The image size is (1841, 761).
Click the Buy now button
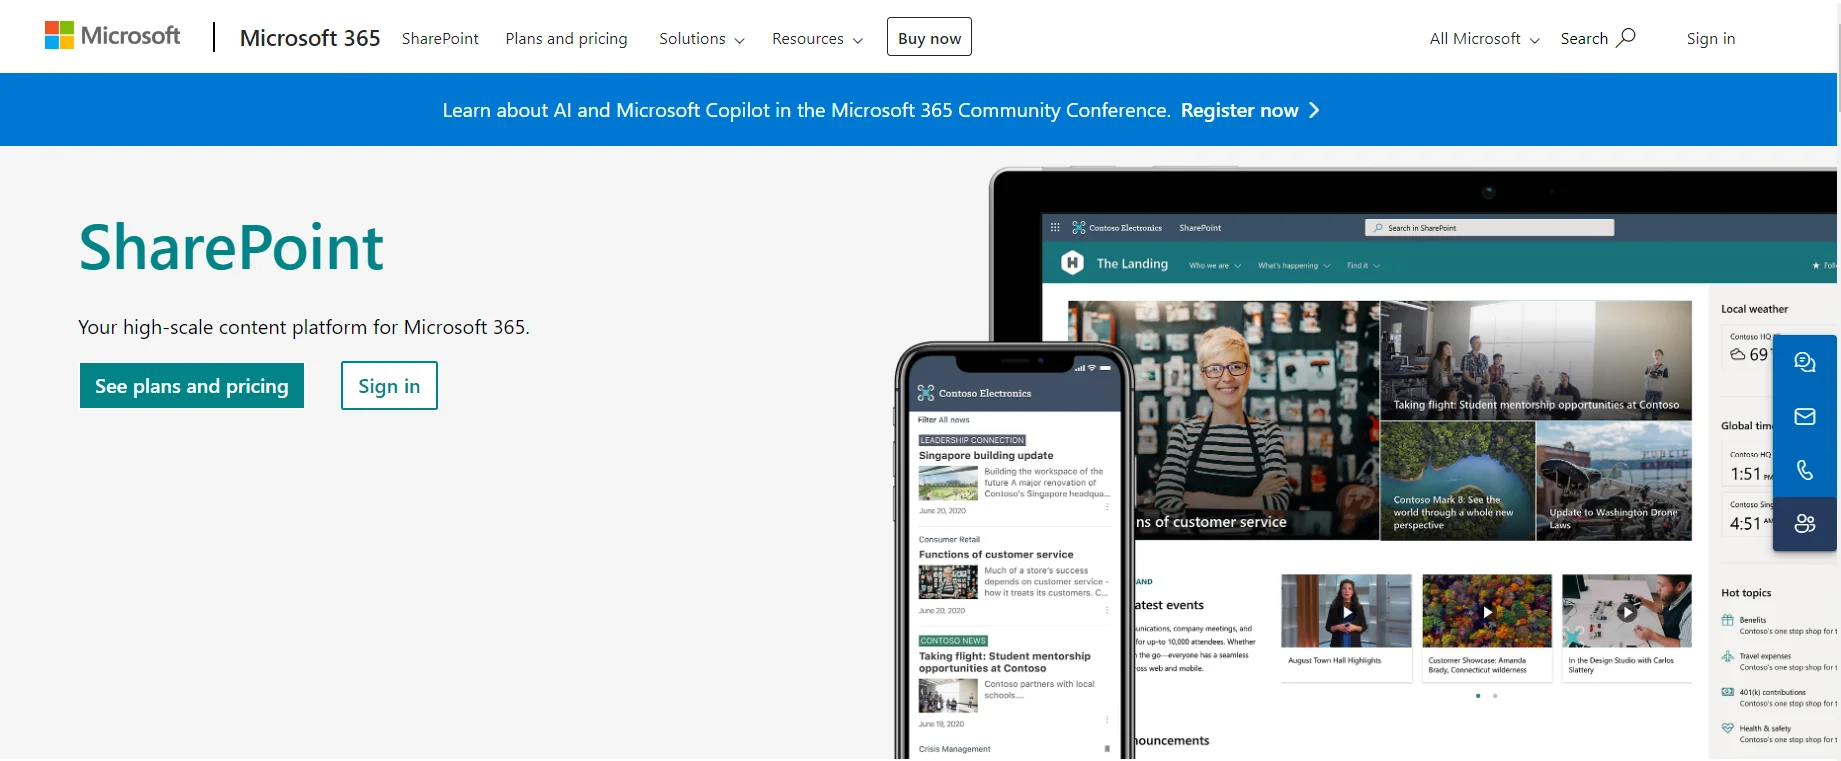click(x=929, y=37)
